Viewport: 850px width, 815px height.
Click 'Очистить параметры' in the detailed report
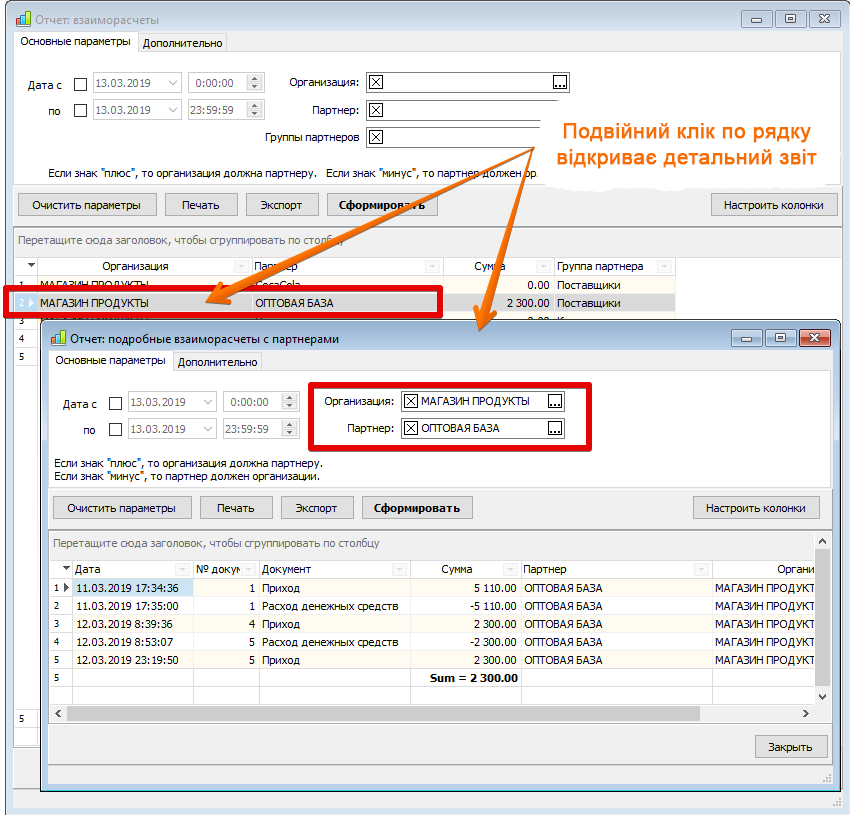[122, 508]
